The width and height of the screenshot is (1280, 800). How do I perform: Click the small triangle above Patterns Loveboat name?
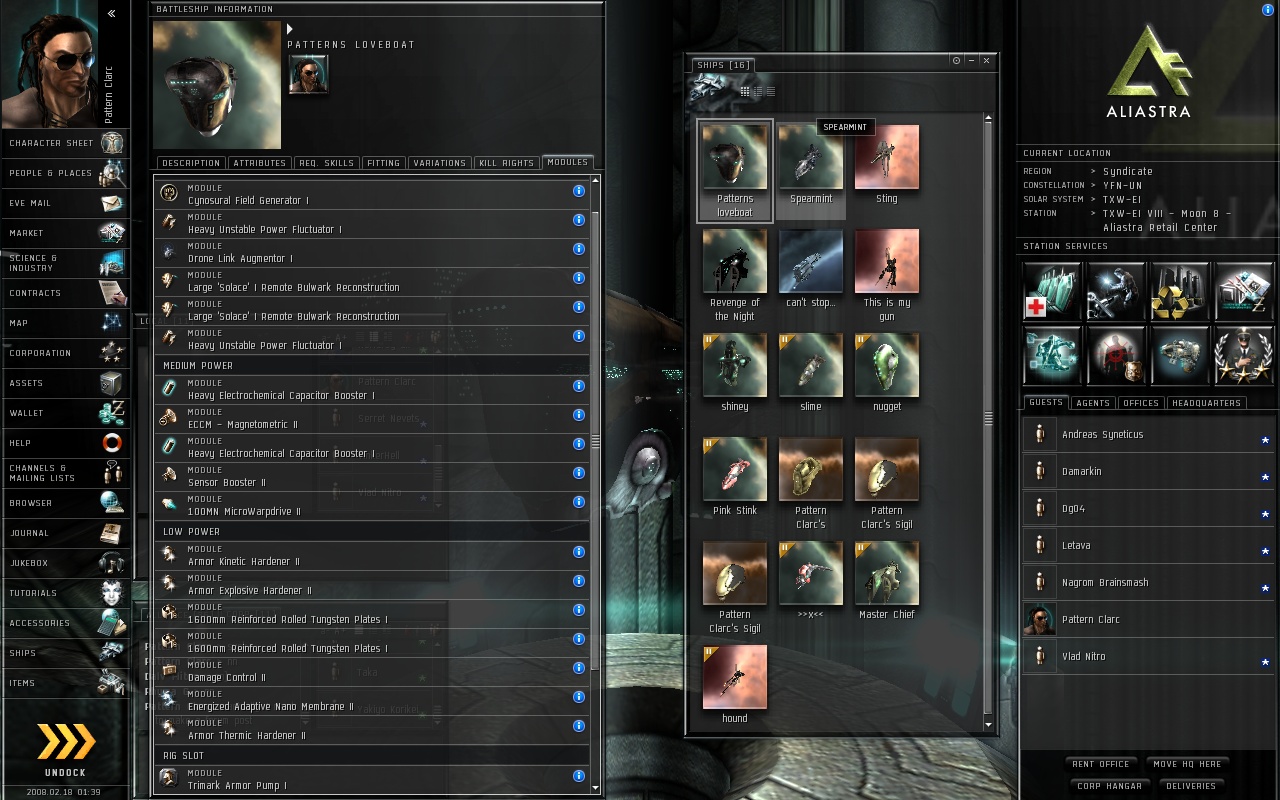(291, 29)
